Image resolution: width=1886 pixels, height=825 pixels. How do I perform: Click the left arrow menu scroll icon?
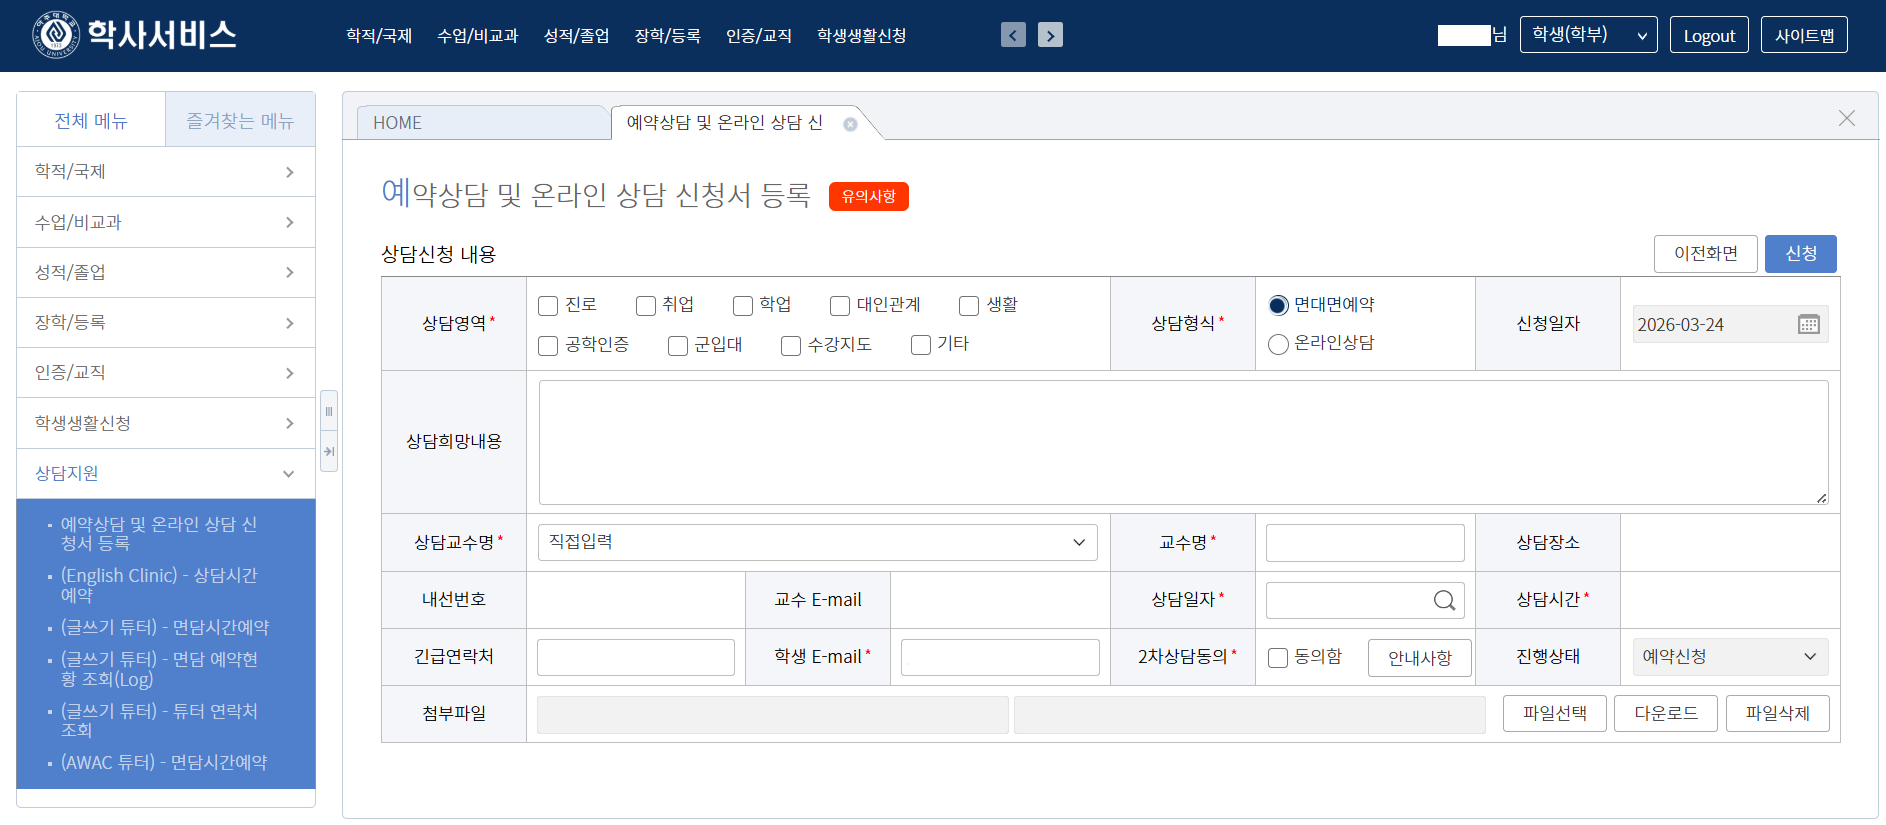click(1013, 35)
